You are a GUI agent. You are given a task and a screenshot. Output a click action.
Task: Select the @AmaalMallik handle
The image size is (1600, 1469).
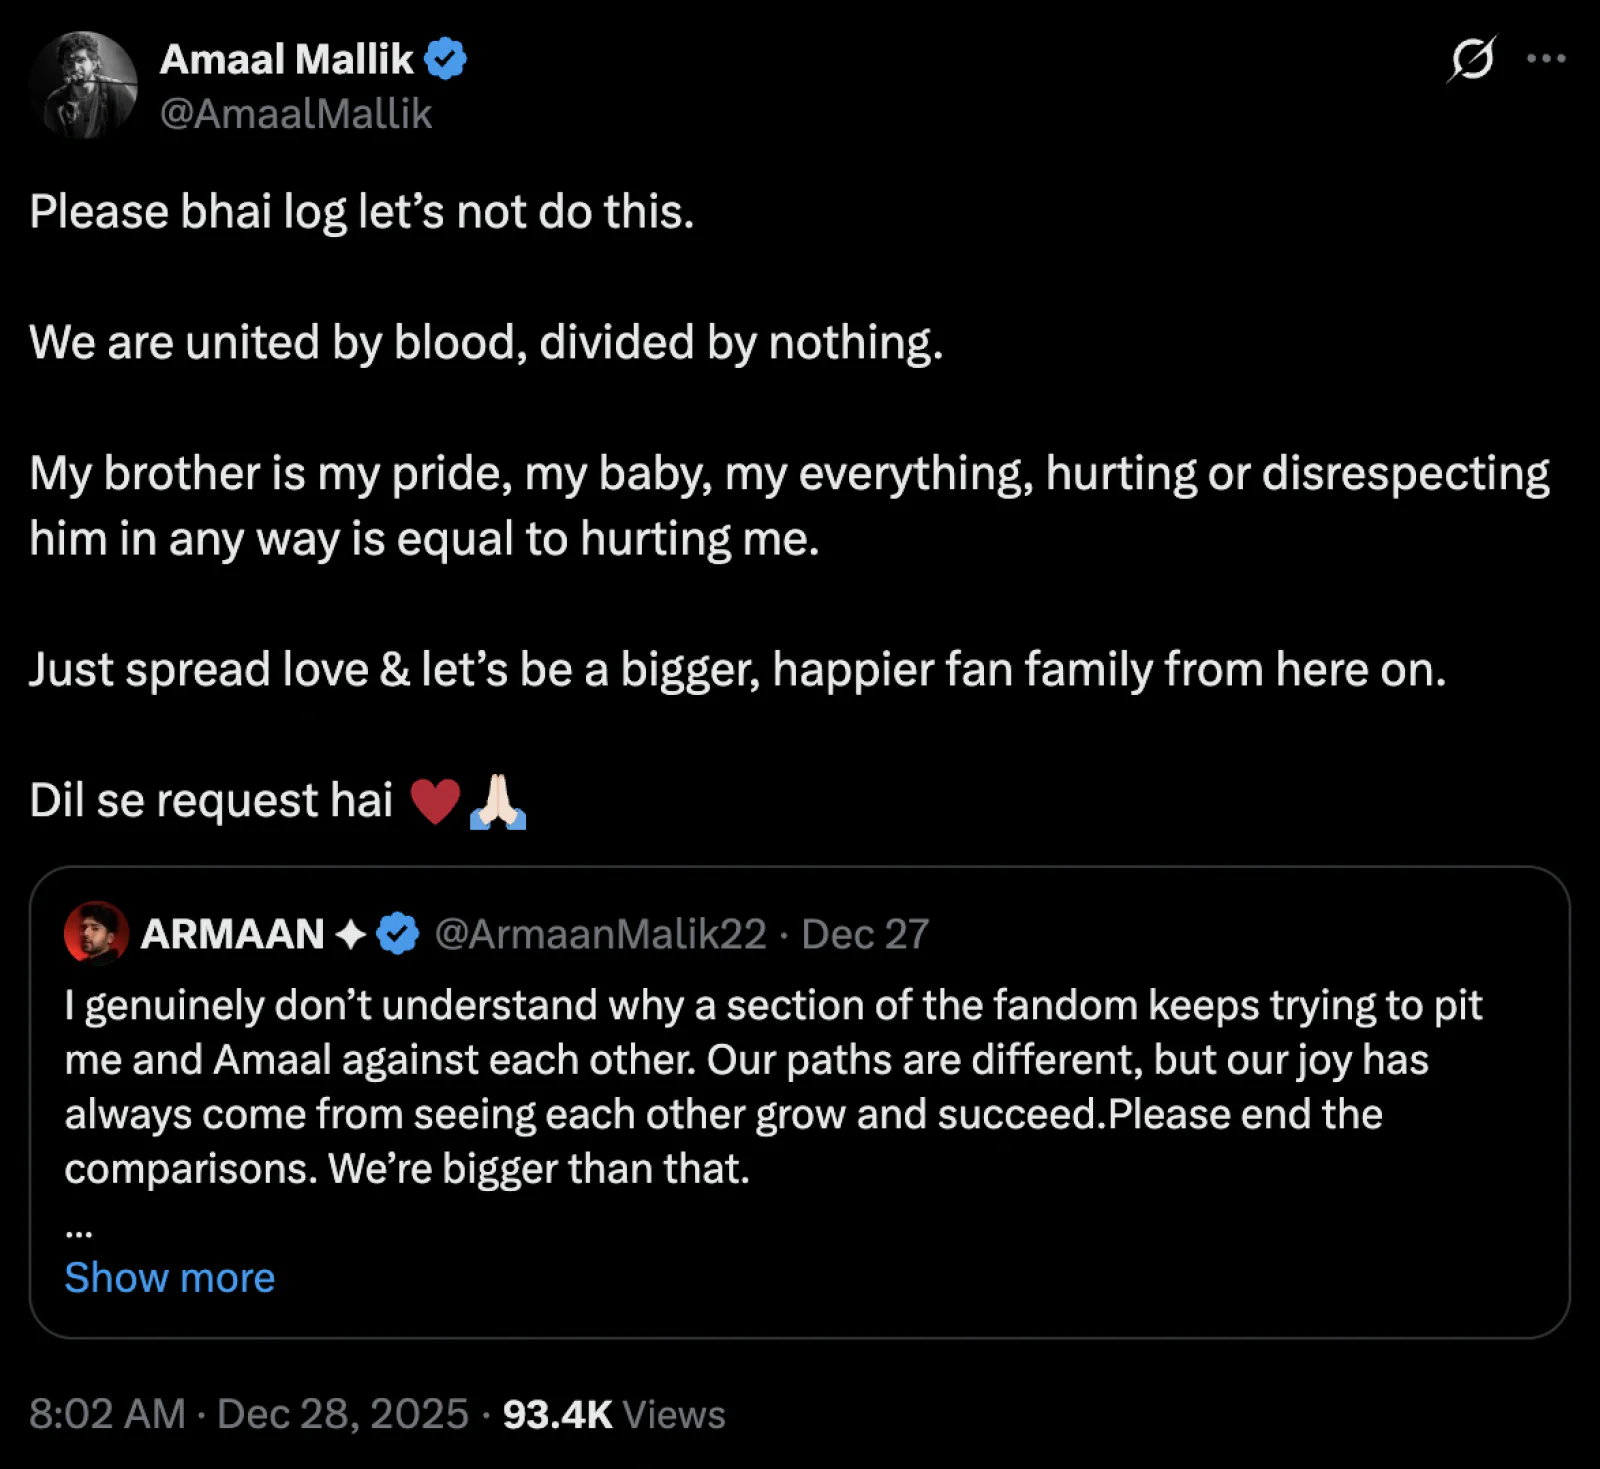(x=295, y=114)
